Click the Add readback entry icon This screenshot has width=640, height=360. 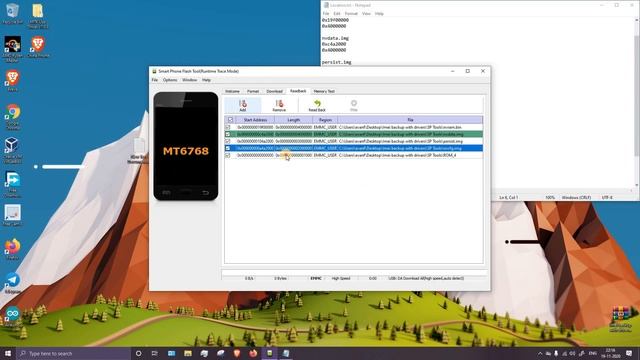point(243,105)
